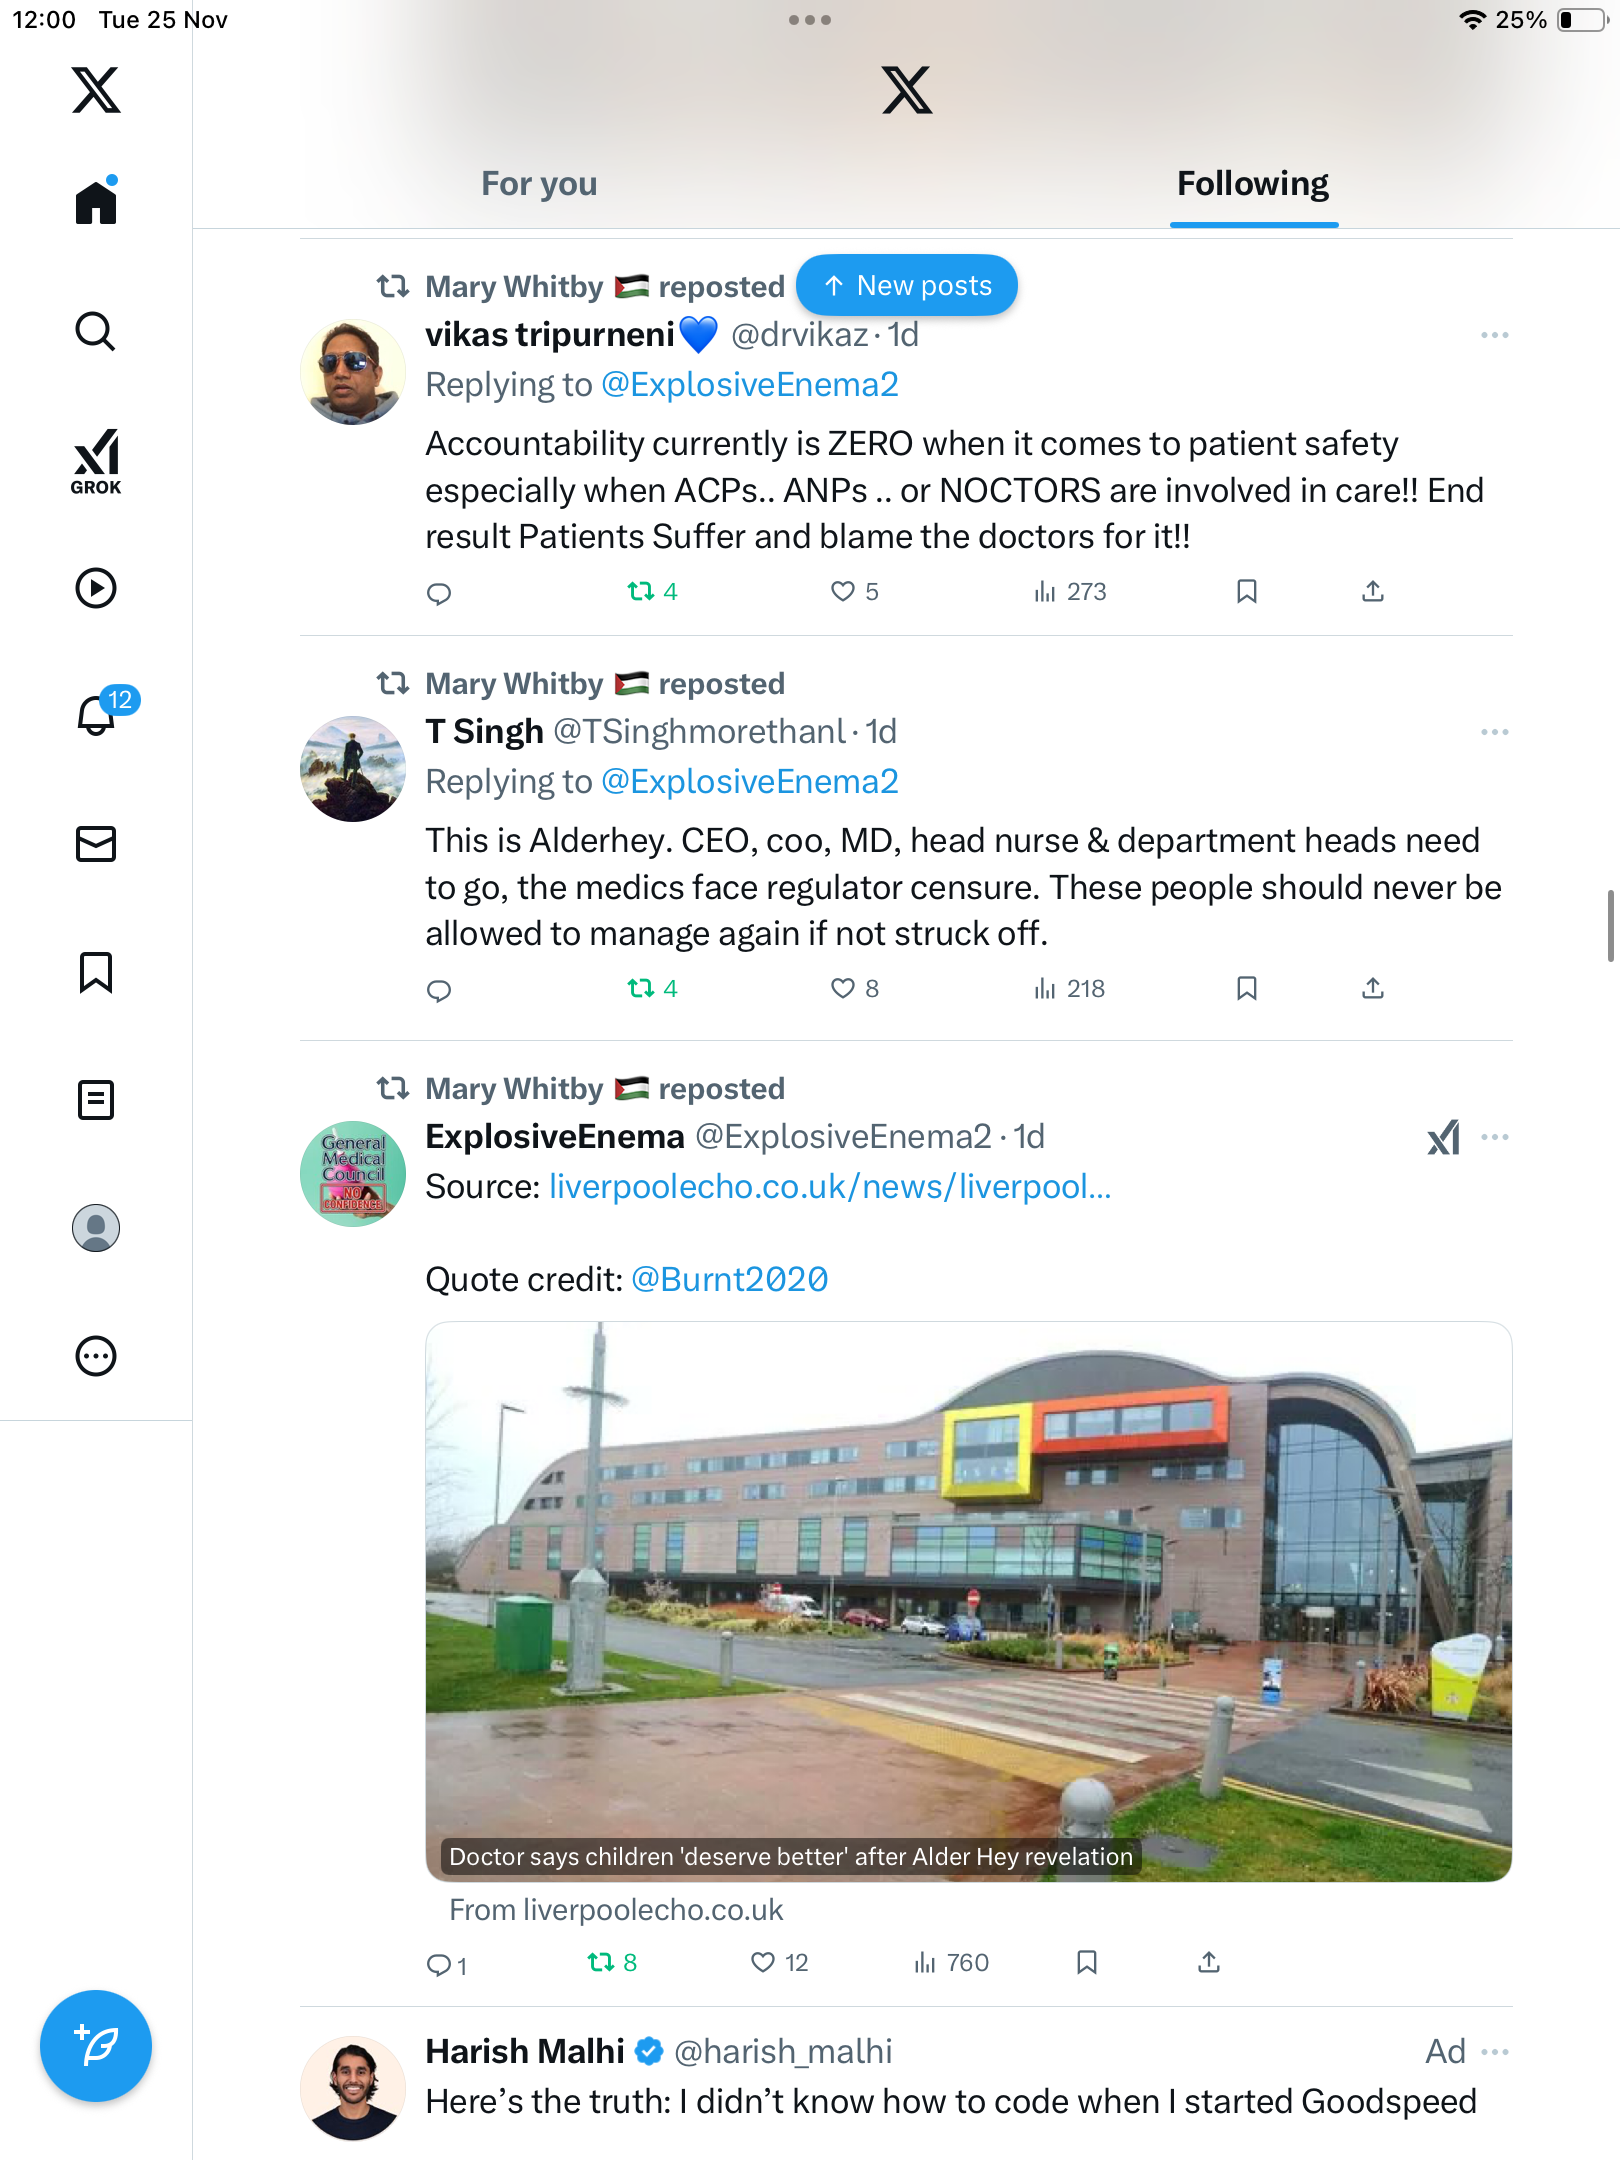The image size is (1620, 2160).
Task: Open the Alder Hey article image
Action: (x=969, y=1602)
